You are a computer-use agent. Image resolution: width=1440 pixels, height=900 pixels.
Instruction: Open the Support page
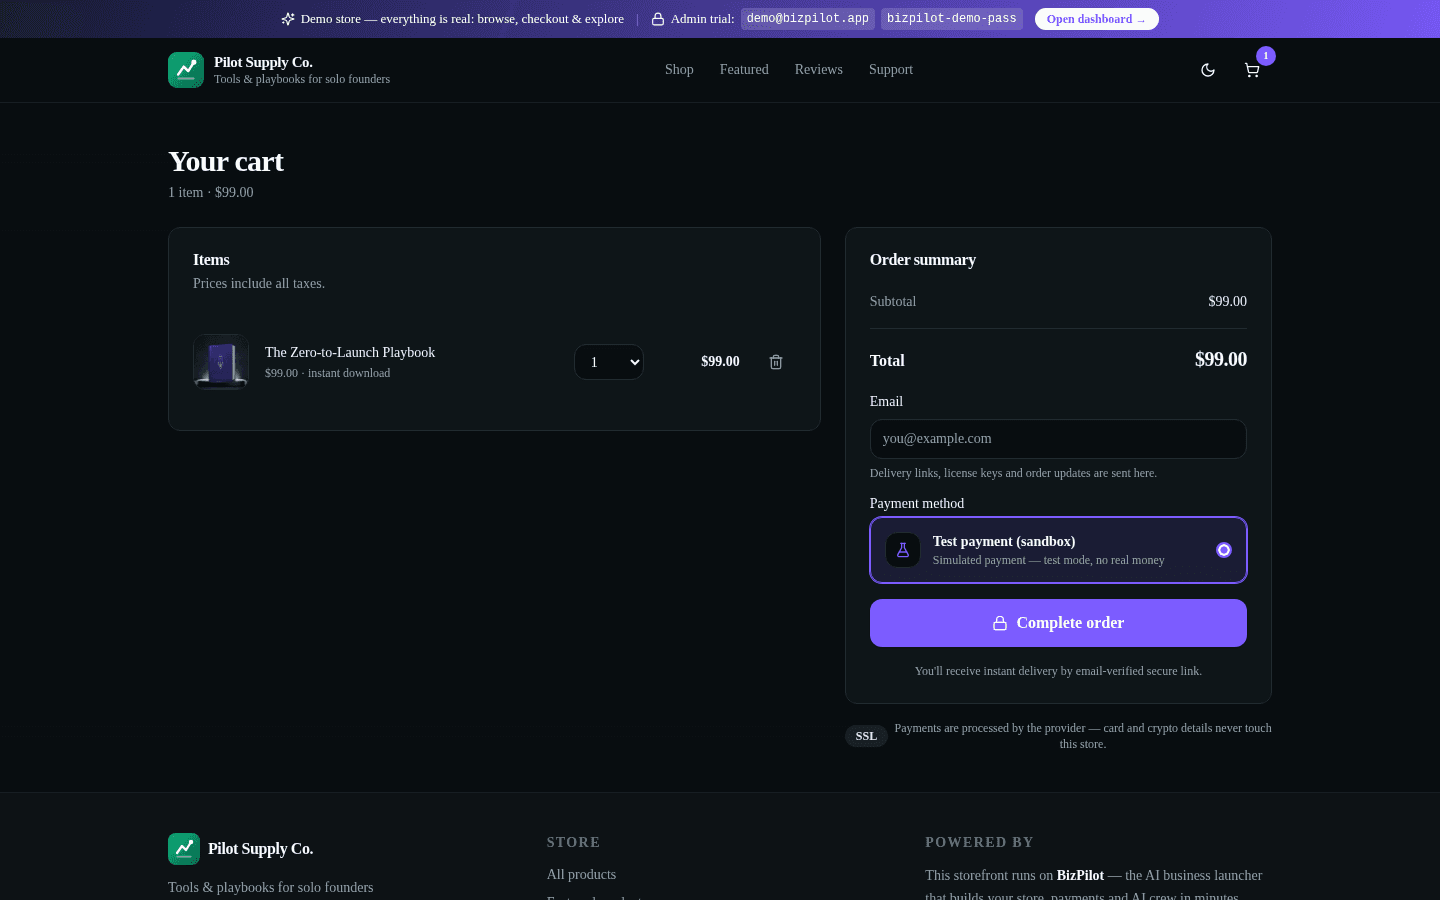[x=891, y=70]
